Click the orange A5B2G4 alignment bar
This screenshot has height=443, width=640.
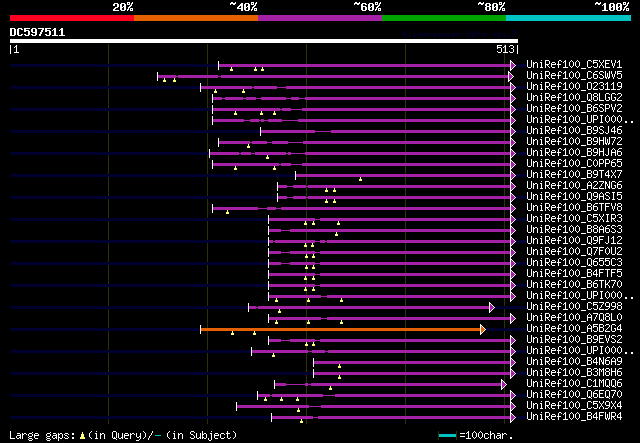coord(340,329)
